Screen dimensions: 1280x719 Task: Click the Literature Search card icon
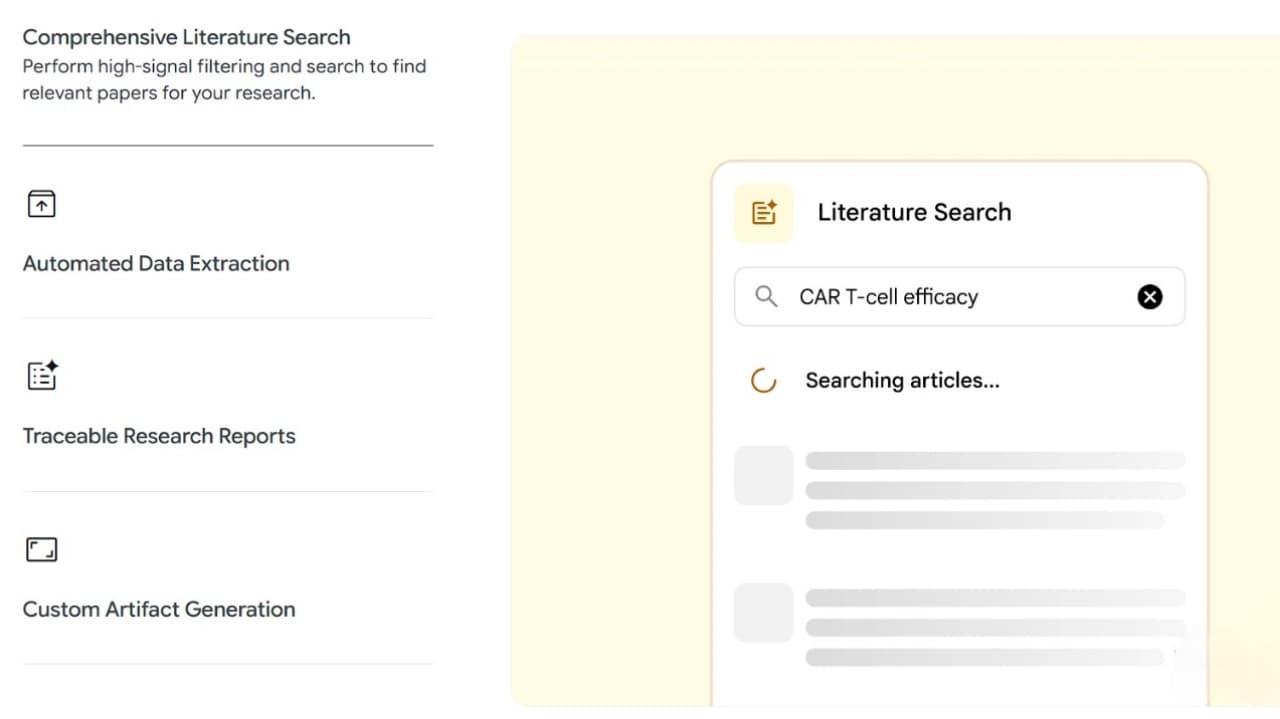tap(764, 213)
